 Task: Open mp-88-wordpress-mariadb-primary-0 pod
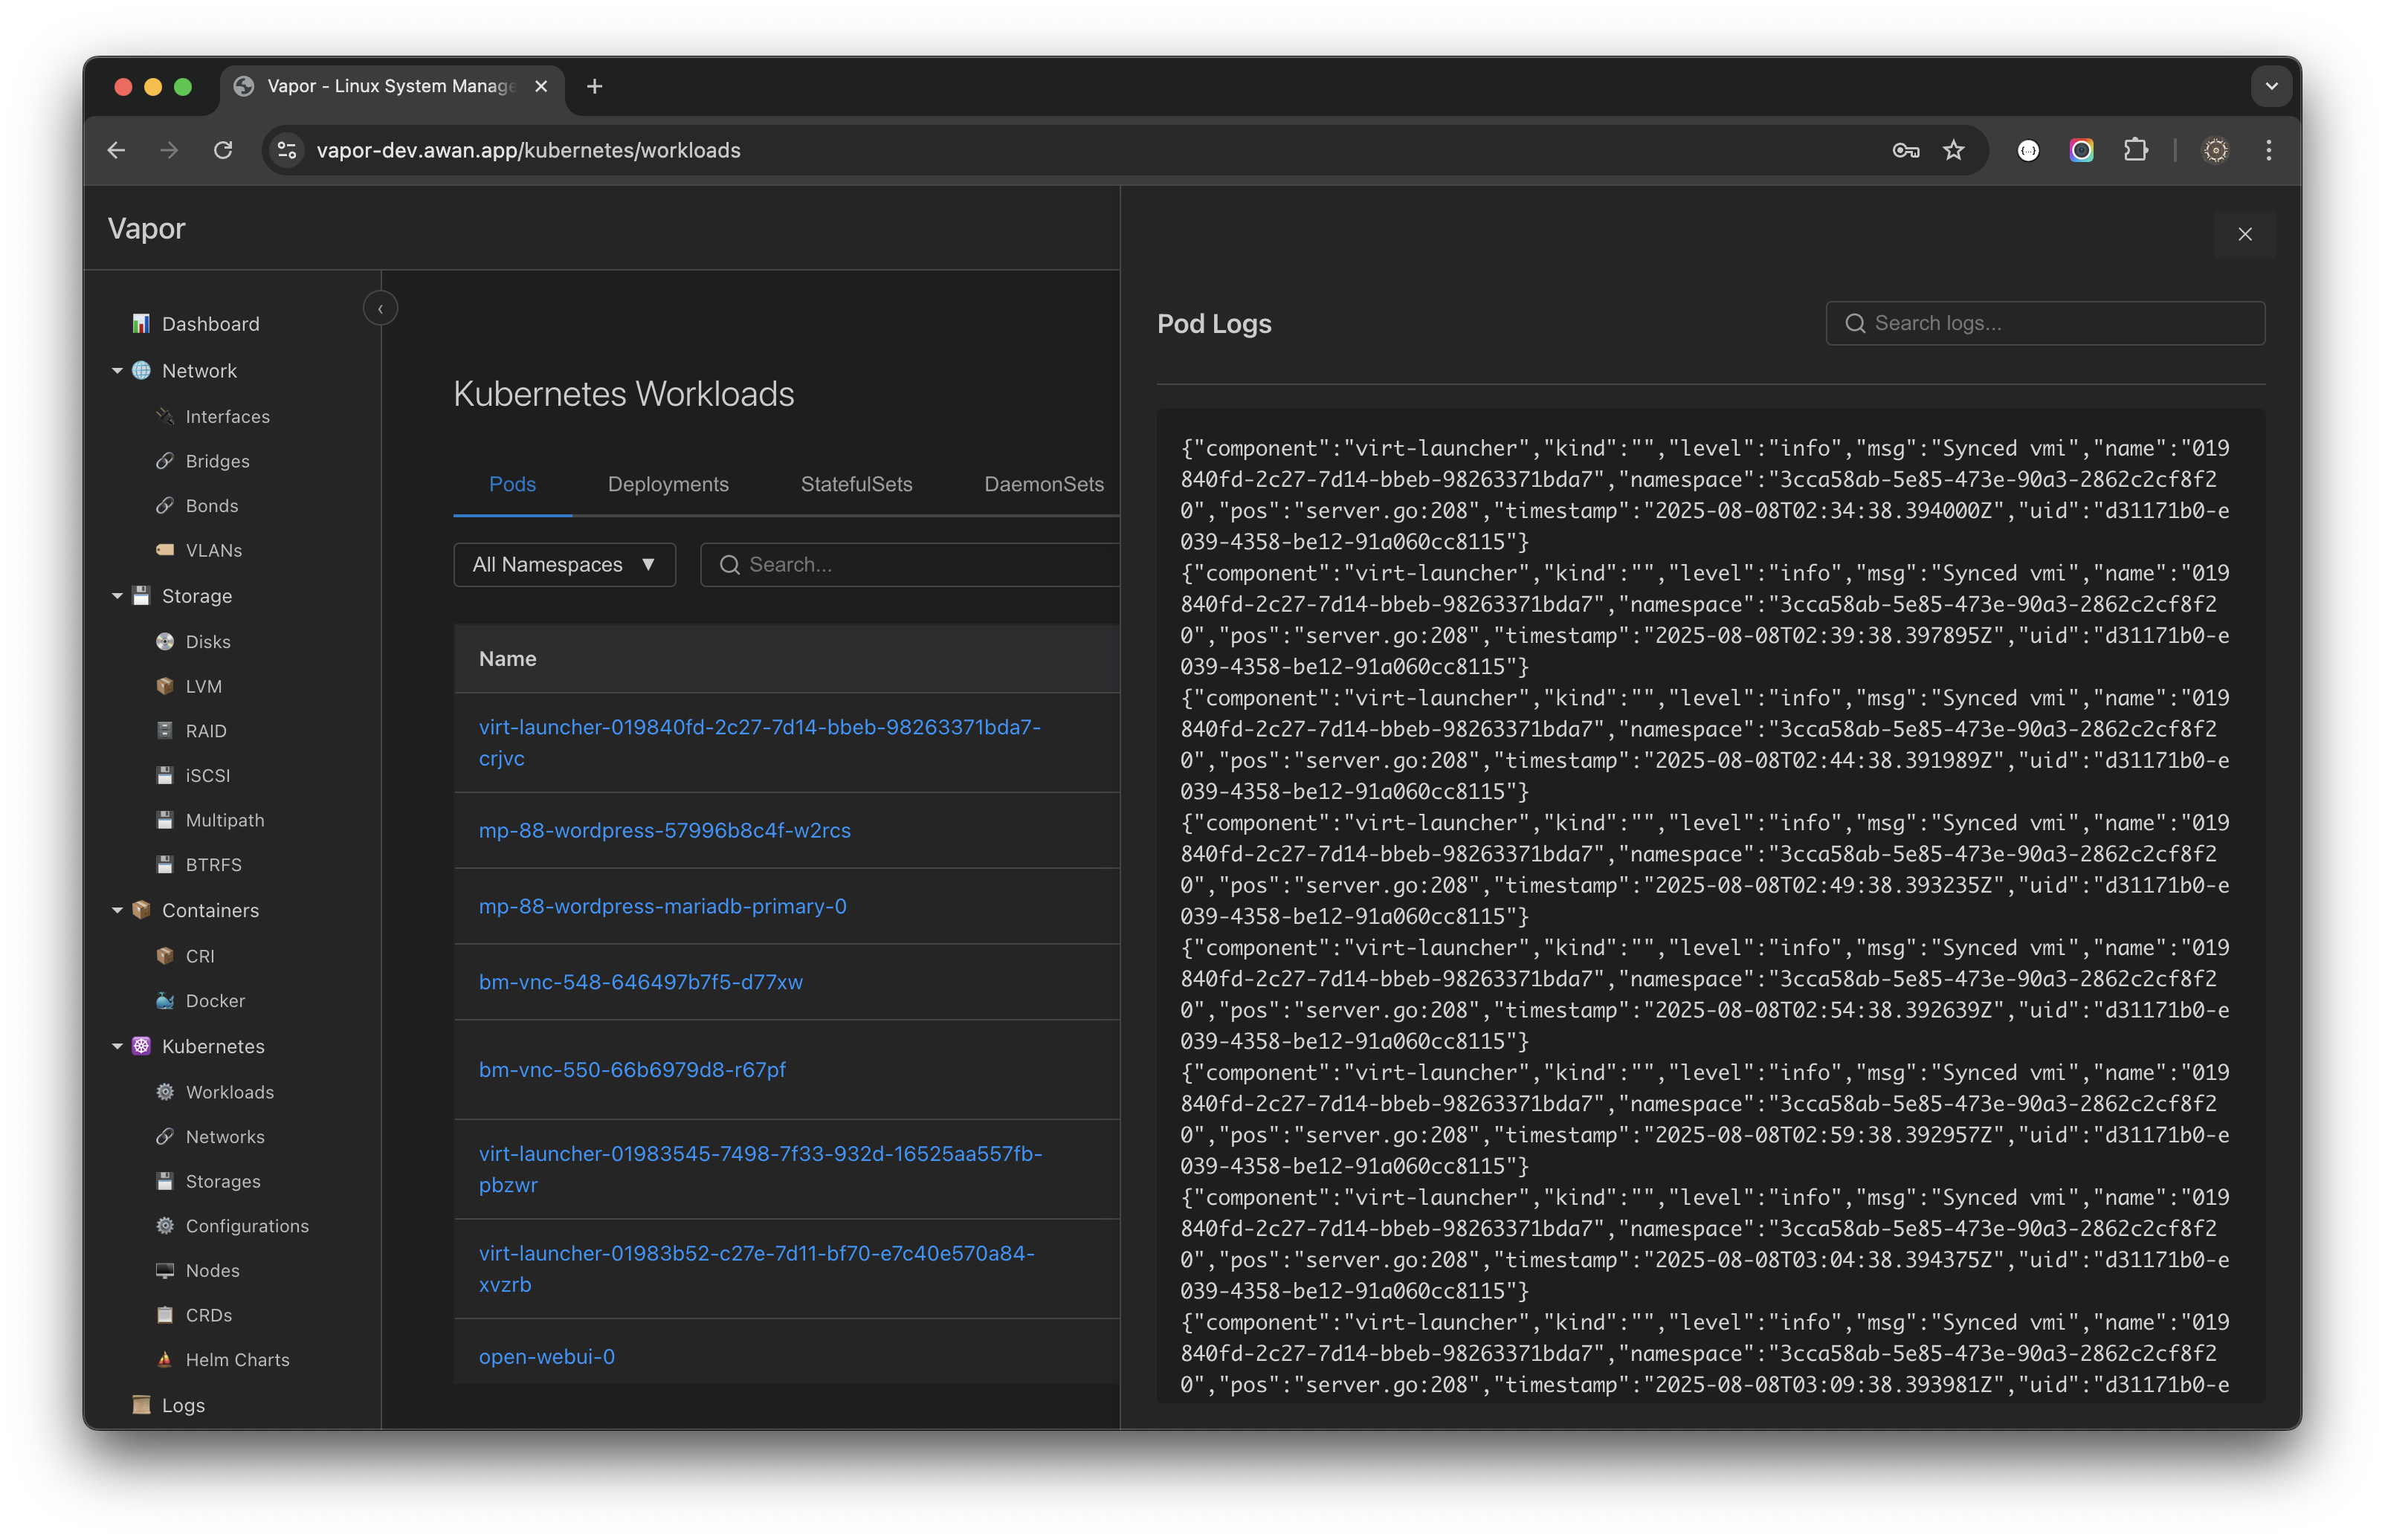(662, 906)
